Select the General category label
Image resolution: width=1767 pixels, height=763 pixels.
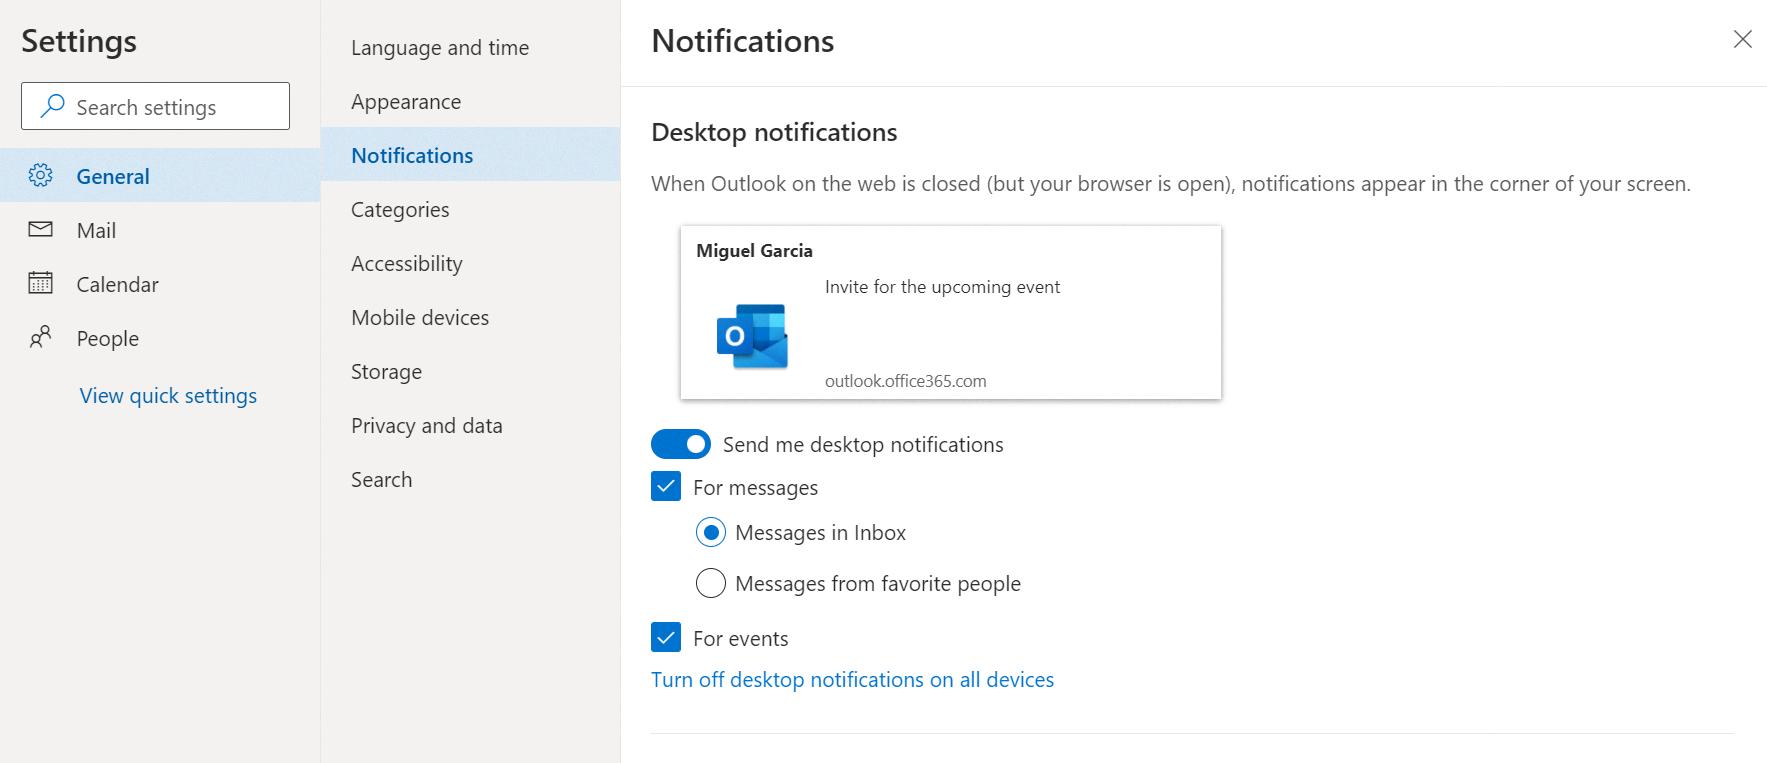coord(113,176)
